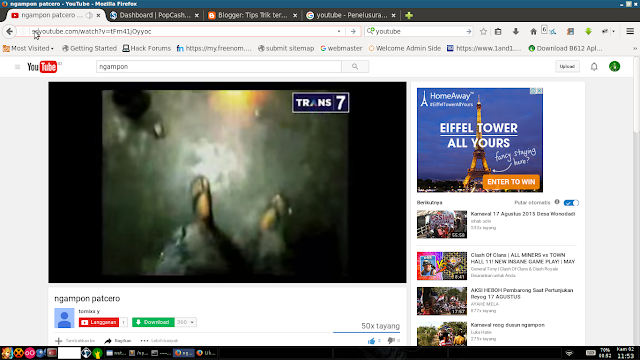This screenshot has height=360, width=640.
Task: Click the thumbs up like icon
Action: pos(371,341)
